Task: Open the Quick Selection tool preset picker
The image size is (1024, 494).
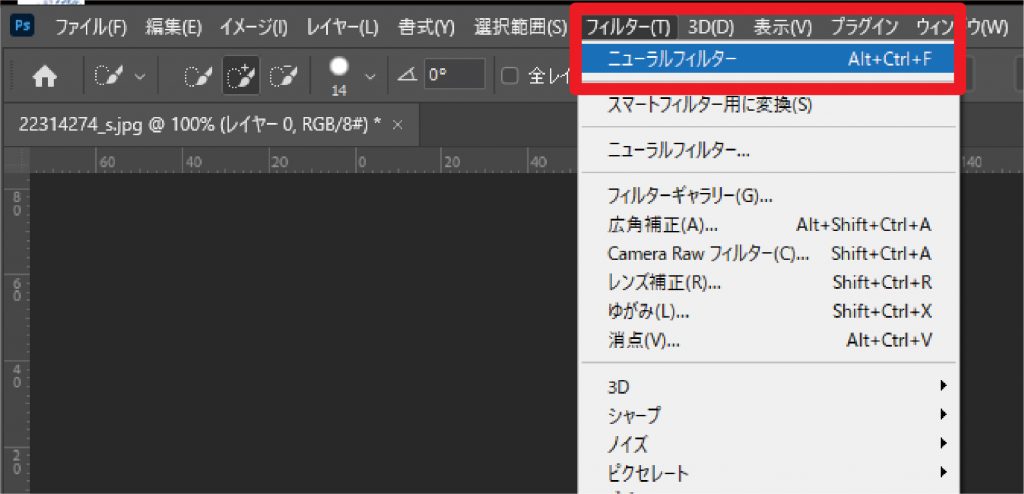Action: pos(120,76)
